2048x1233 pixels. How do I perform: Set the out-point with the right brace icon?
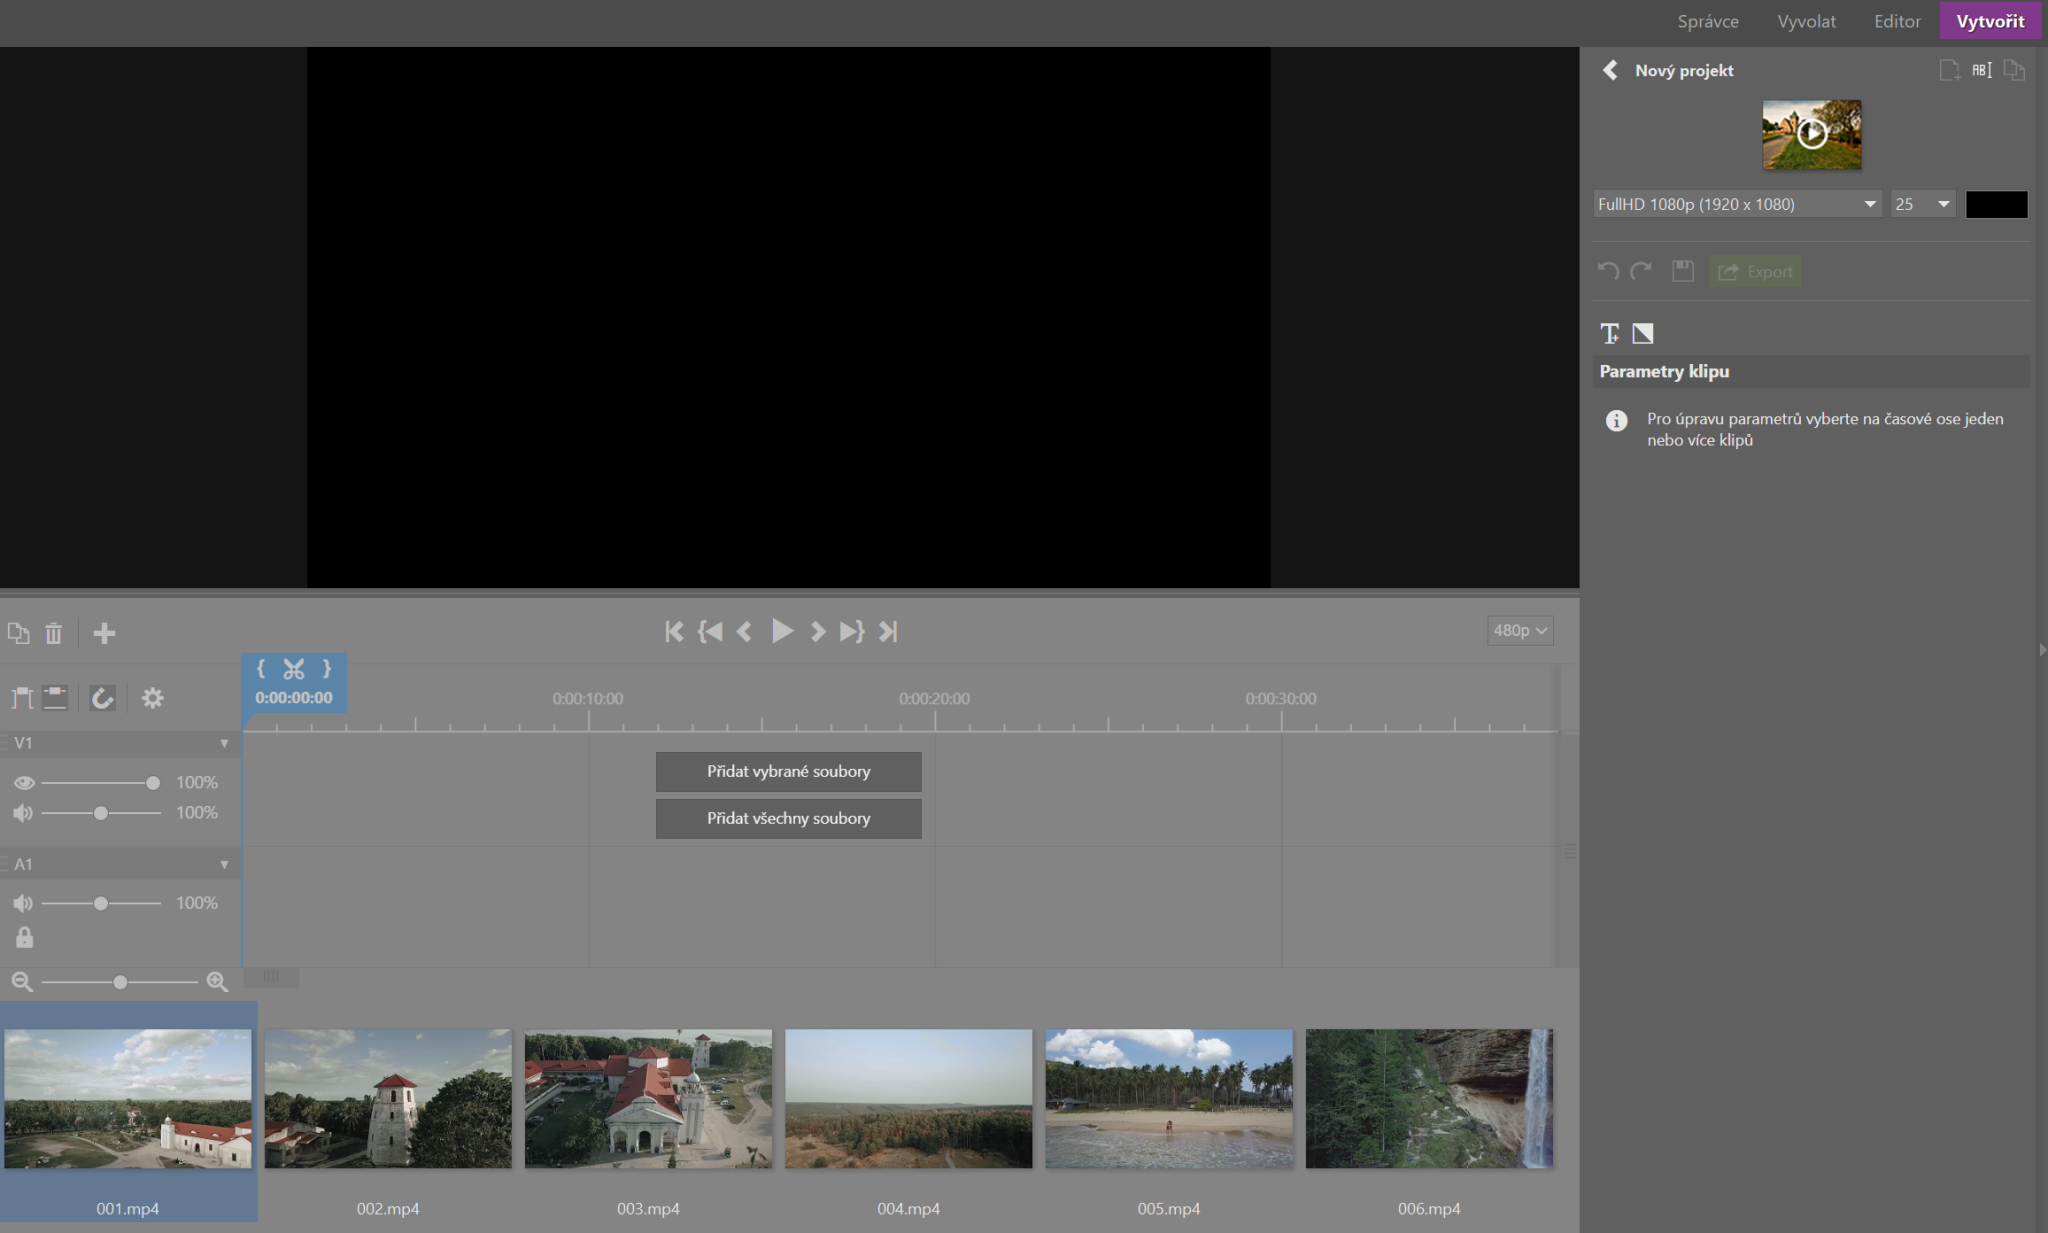[x=326, y=669]
